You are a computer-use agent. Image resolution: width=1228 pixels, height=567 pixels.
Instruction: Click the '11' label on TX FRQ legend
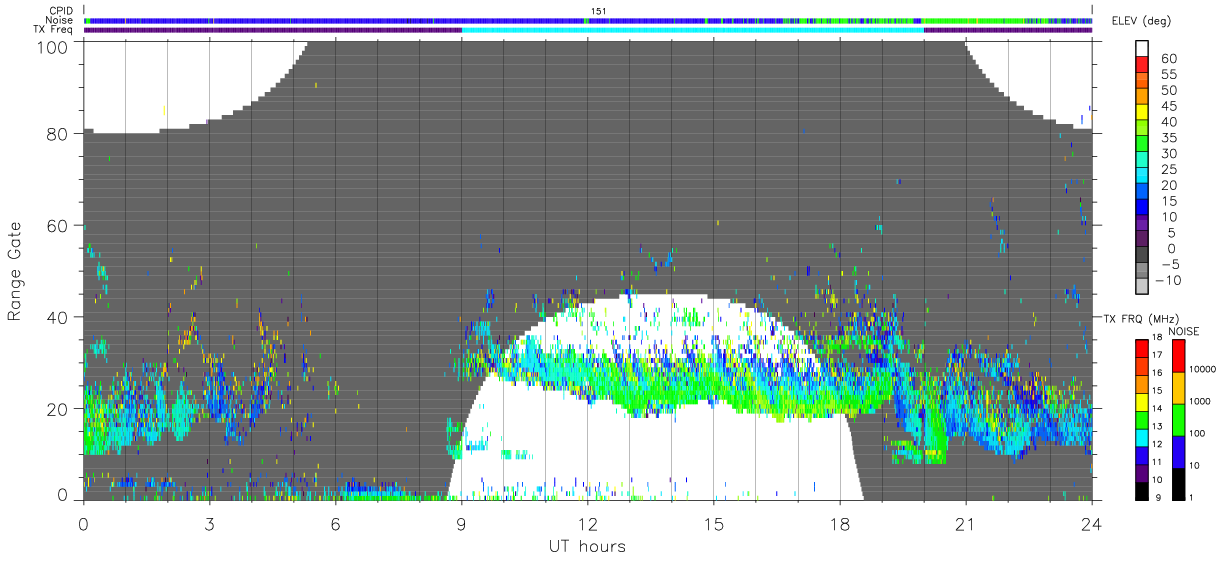click(1158, 462)
